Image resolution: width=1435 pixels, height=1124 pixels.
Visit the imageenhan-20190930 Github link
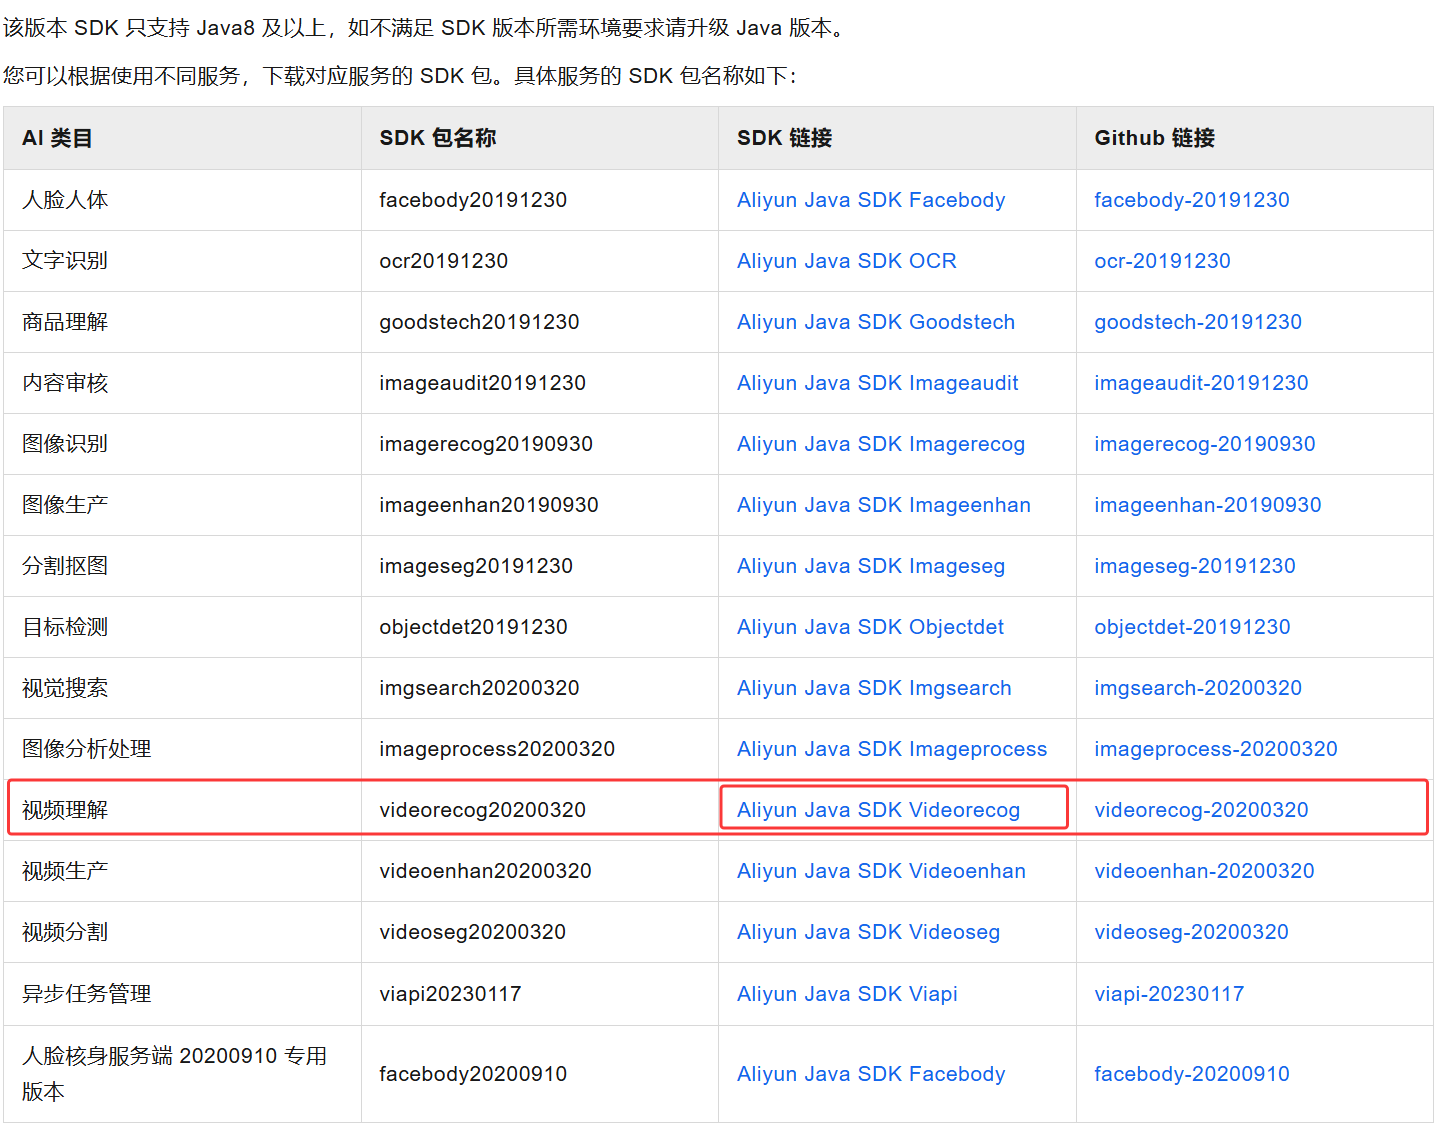pyautogui.click(x=1208, y=505)
